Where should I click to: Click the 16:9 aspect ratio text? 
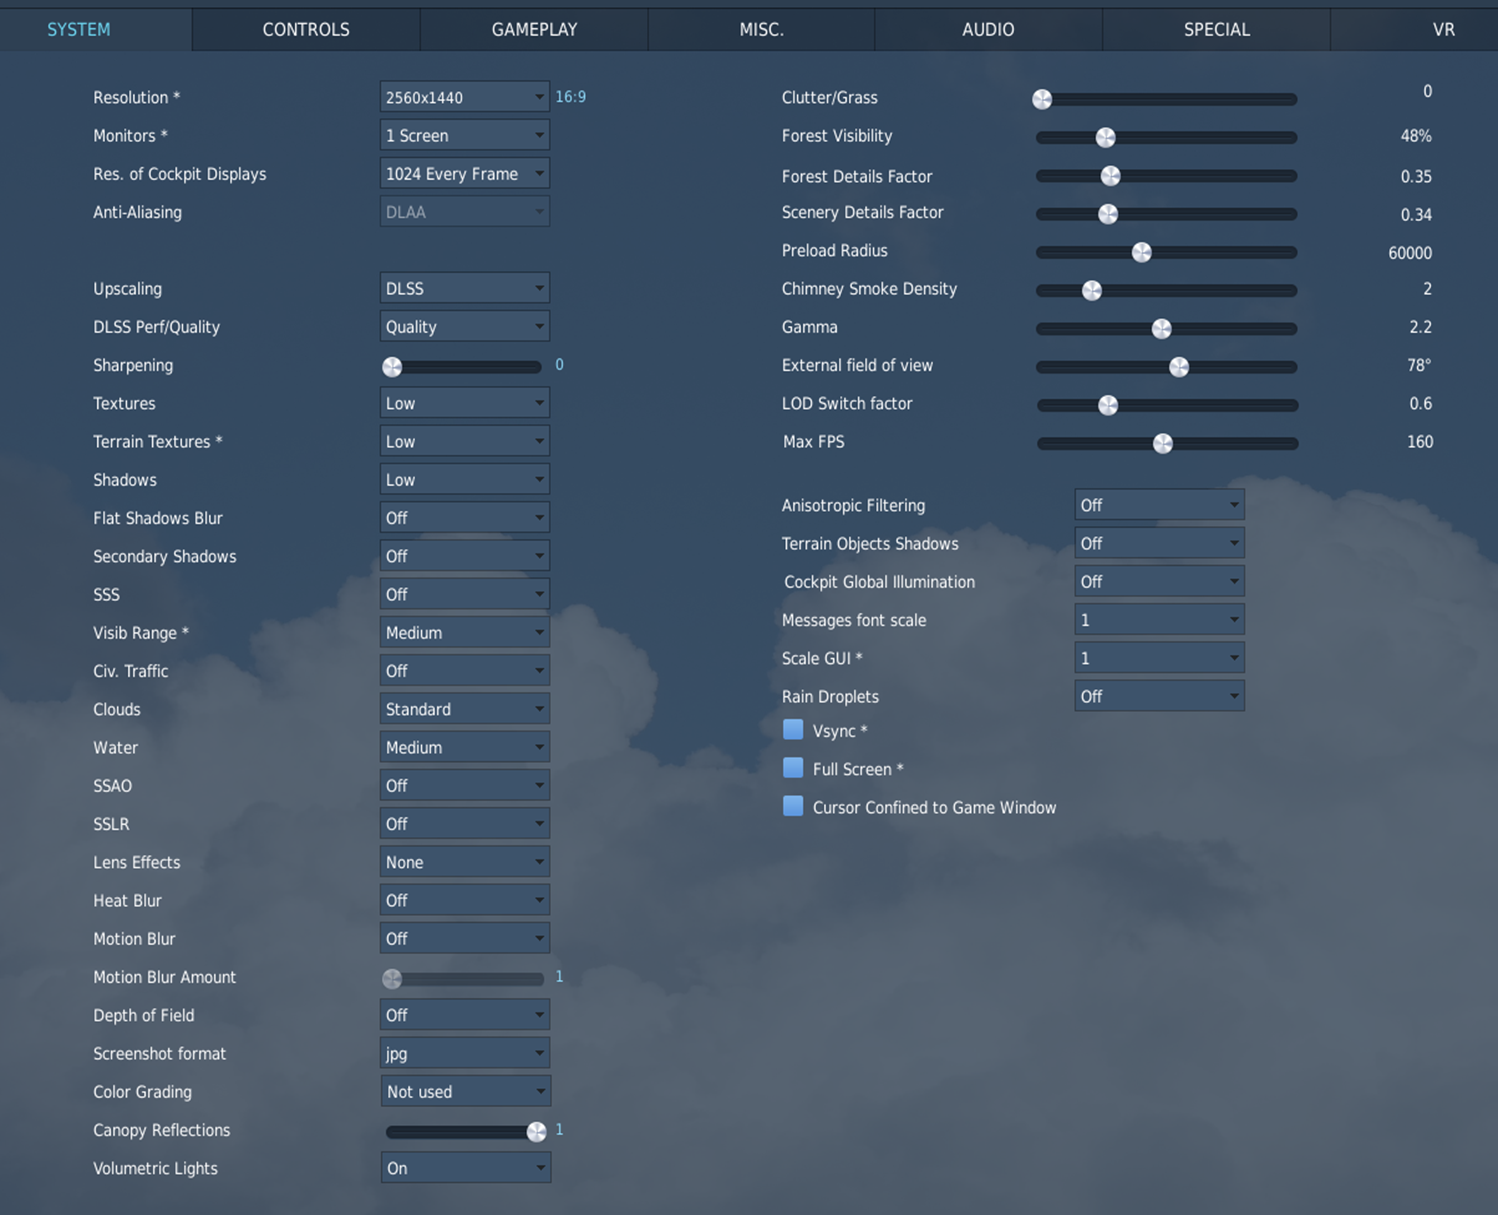(571, 97)
